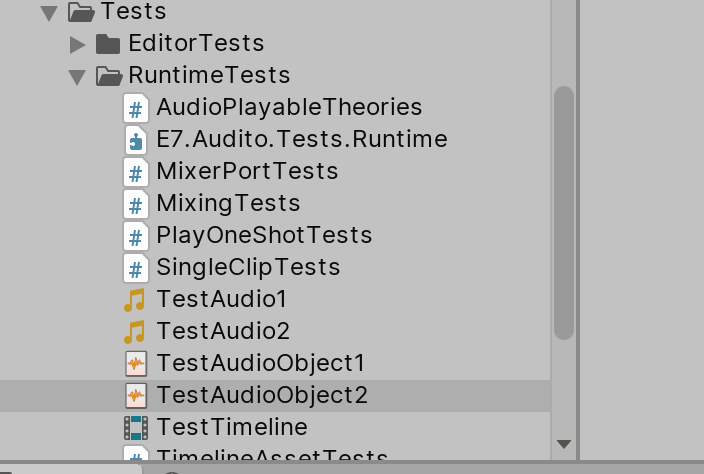This screenshot has width=704, height=474.
Task: Select the TestAudioObject2 asset
Action: pyautogui.click(x=262, y=396)
